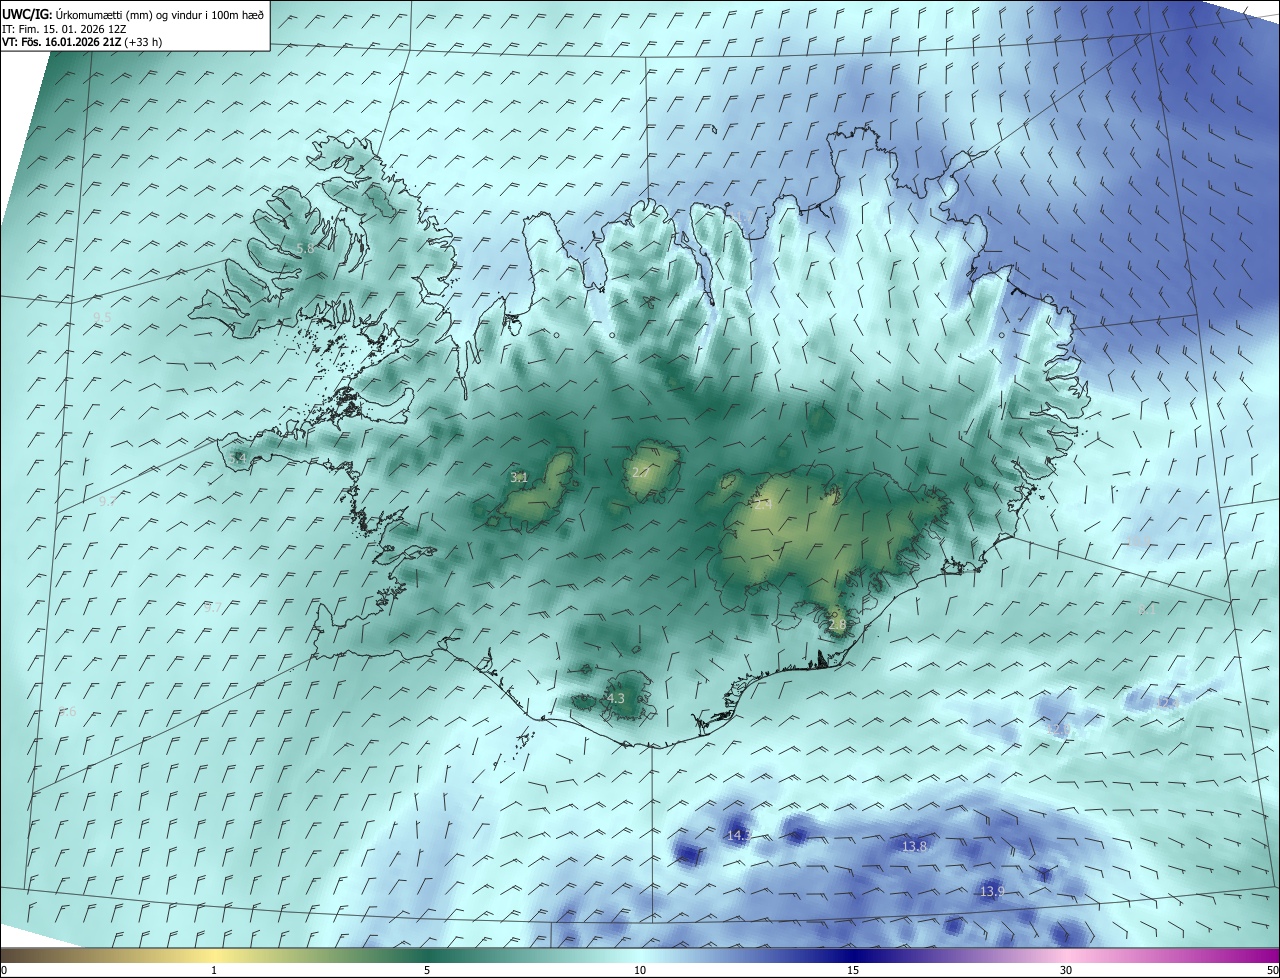Click the 15 tick on the color scale
1280x978 pixels.
(853, 970)
